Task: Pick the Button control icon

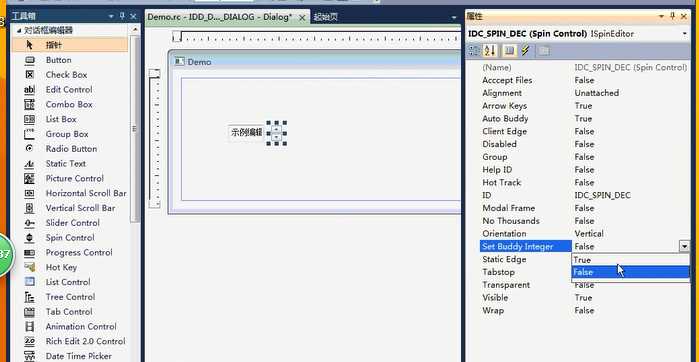Action: (x=29, y=60)
